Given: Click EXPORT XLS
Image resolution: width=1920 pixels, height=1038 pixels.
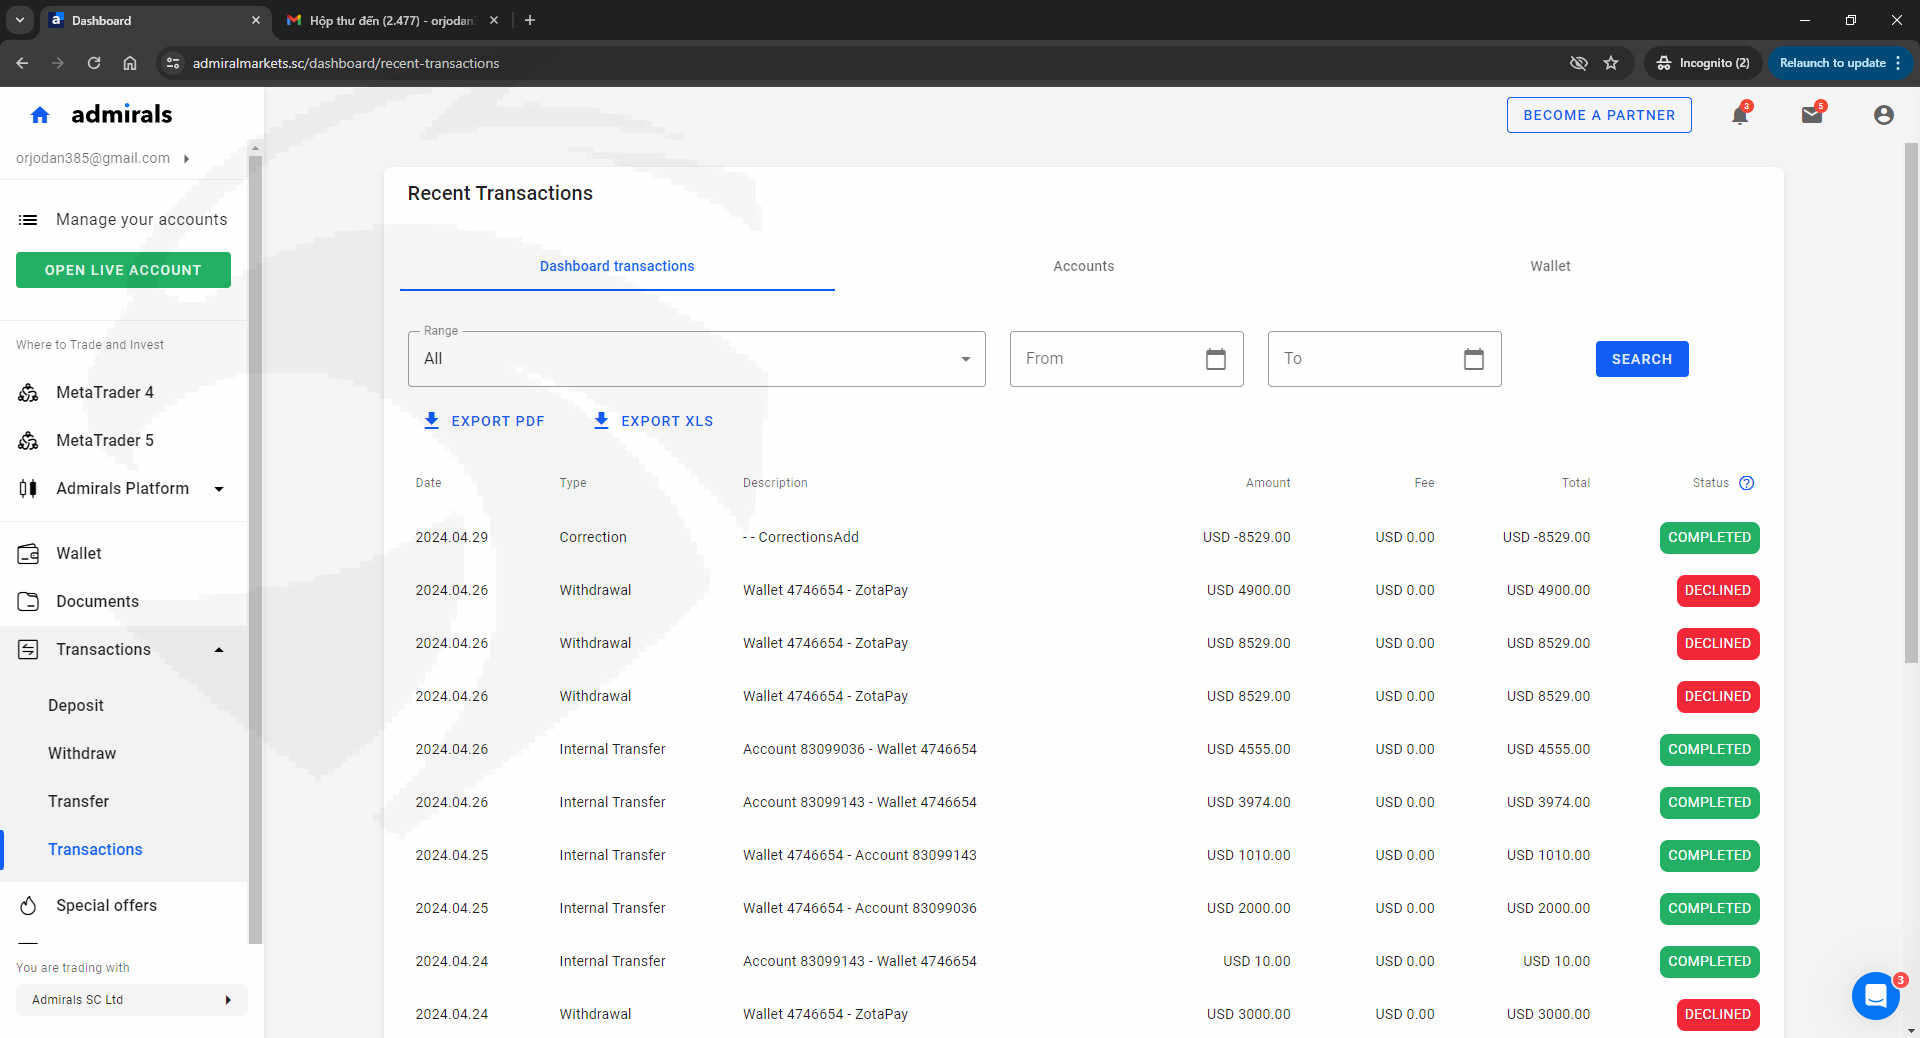Looking at the screenshot, I should 653,421.
